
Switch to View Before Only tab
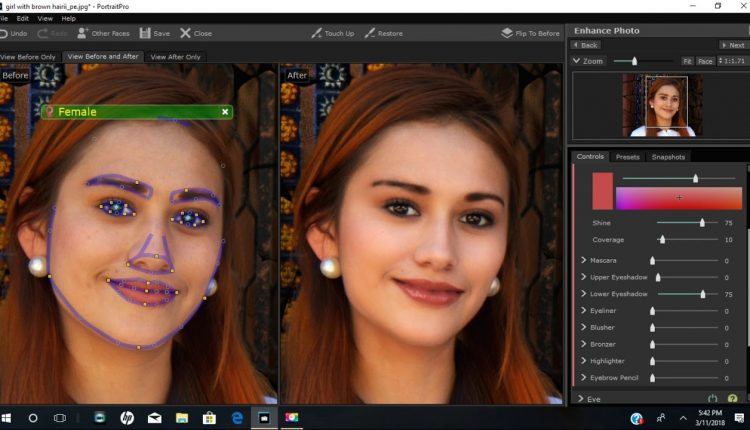(28, 57)
